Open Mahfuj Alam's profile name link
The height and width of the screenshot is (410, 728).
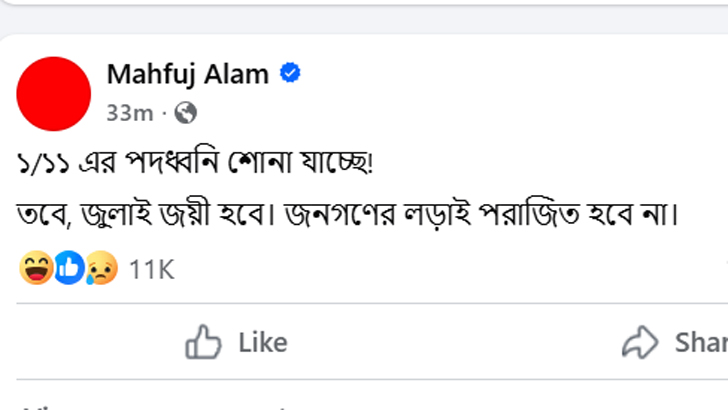coord(188,74)
